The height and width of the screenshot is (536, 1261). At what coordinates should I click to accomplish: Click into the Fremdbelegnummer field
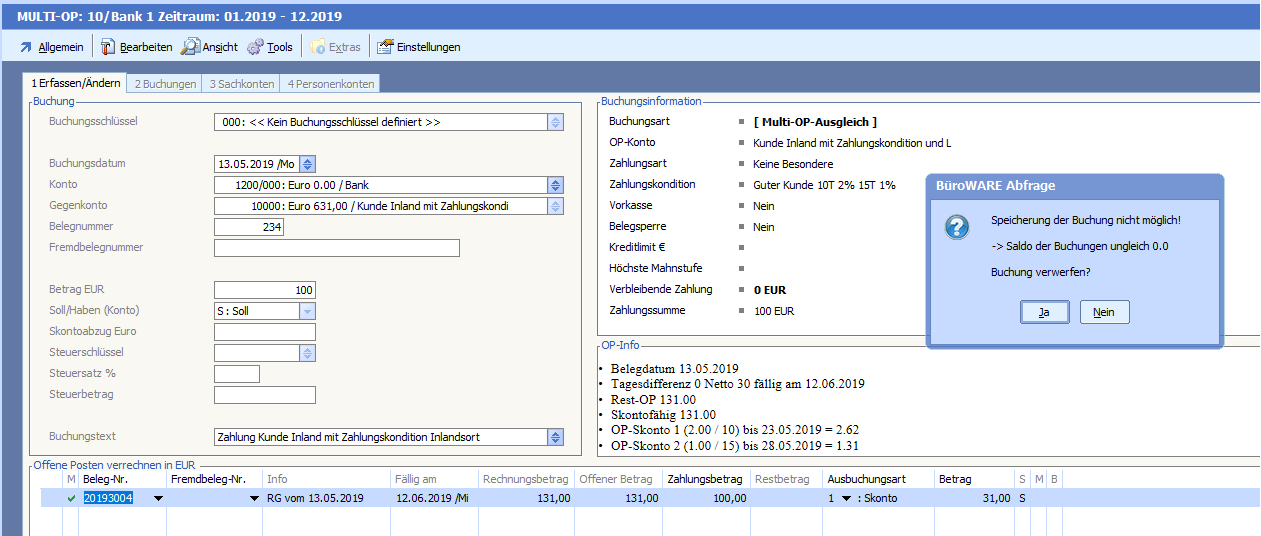coord(336,248)
